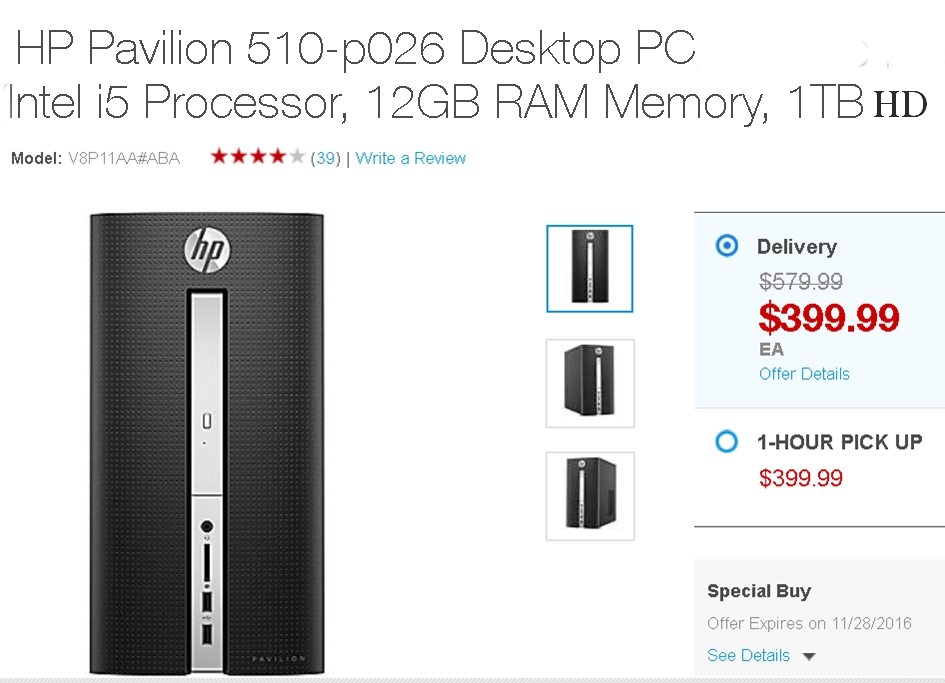The image size is (945, 683).
Task: Click the offer expiry date text
Action: pos(809,623)
